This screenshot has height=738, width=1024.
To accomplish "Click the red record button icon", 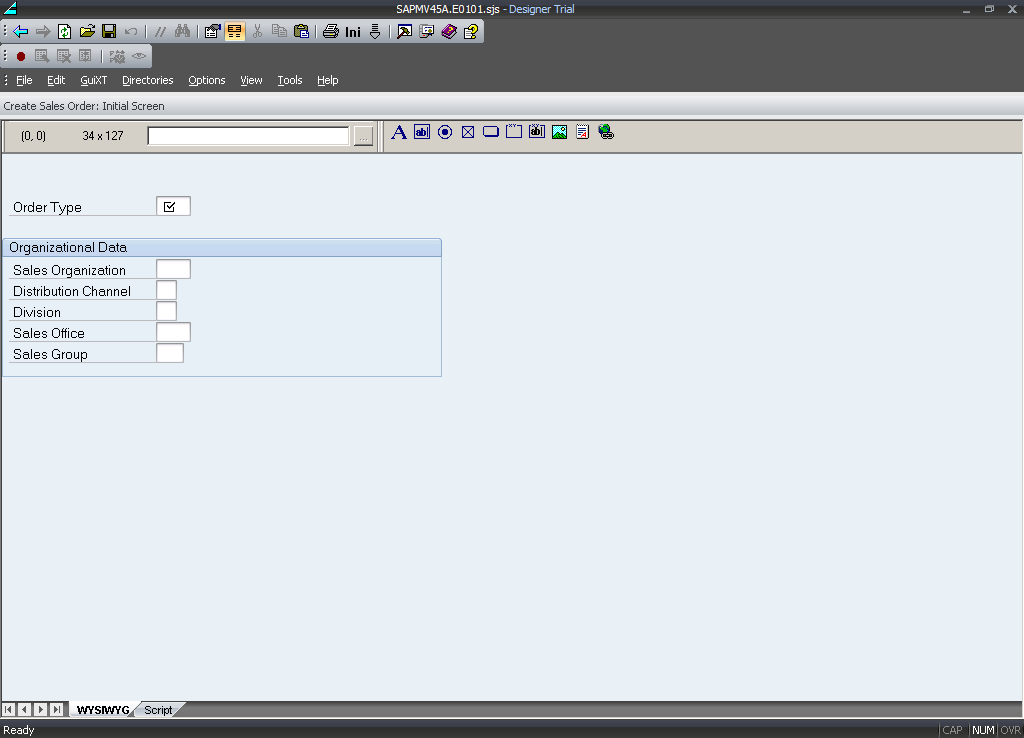I will (x=21, y=56).
